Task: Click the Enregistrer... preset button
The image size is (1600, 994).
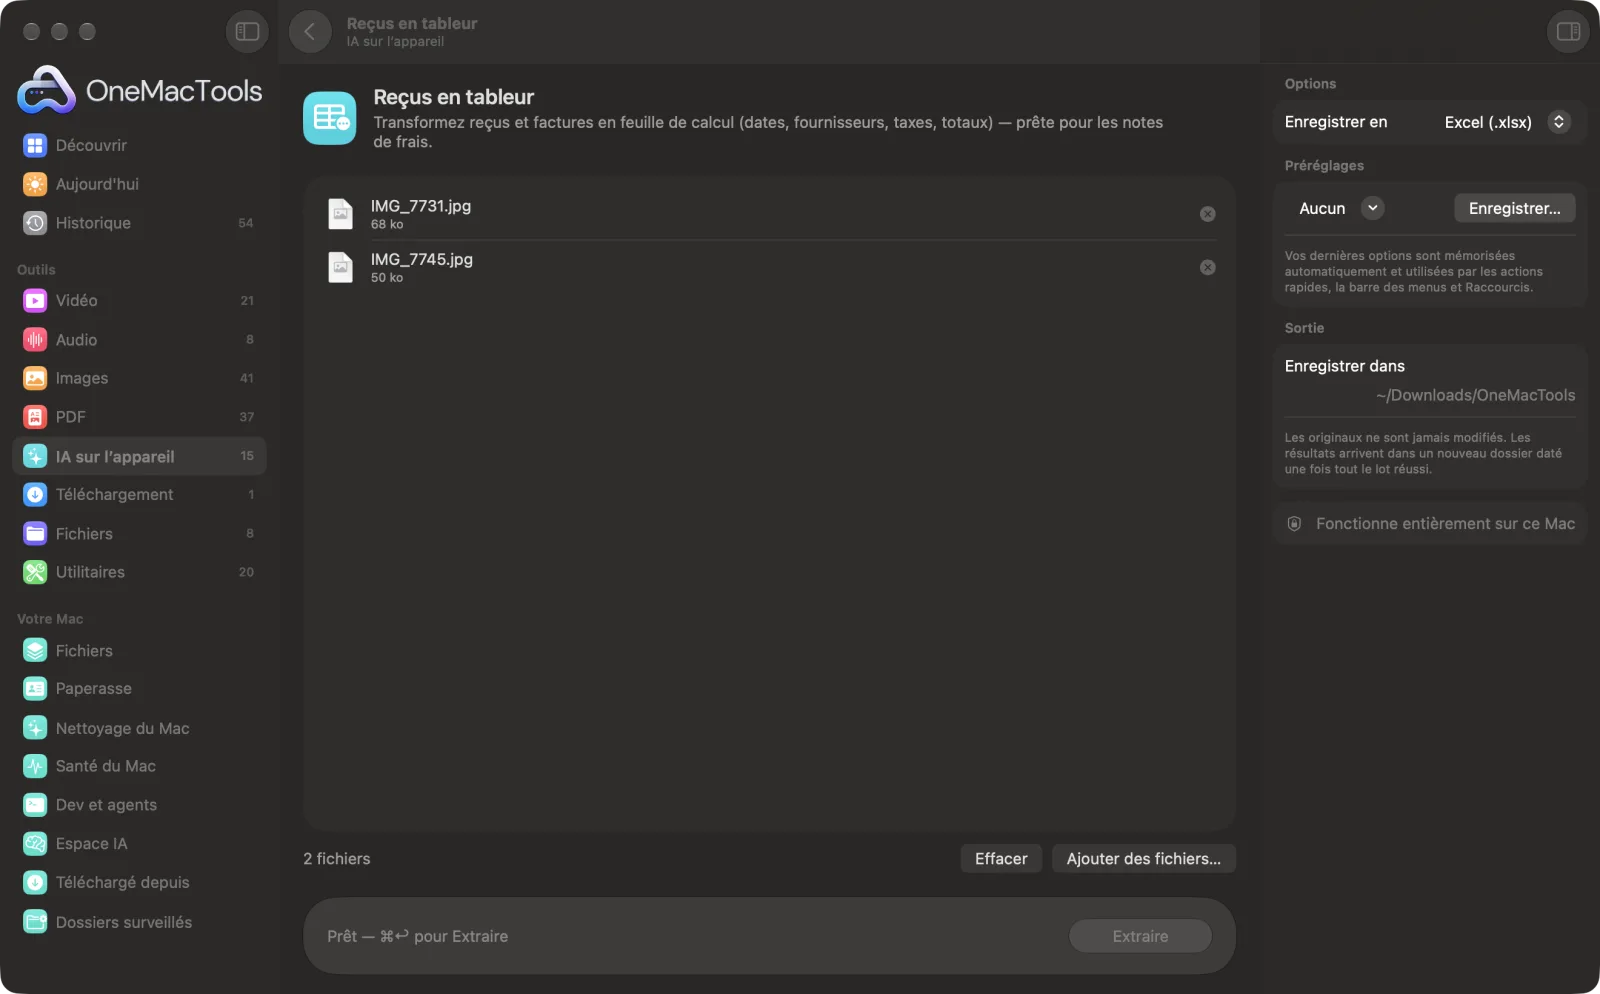Action: pos(1514,208)
